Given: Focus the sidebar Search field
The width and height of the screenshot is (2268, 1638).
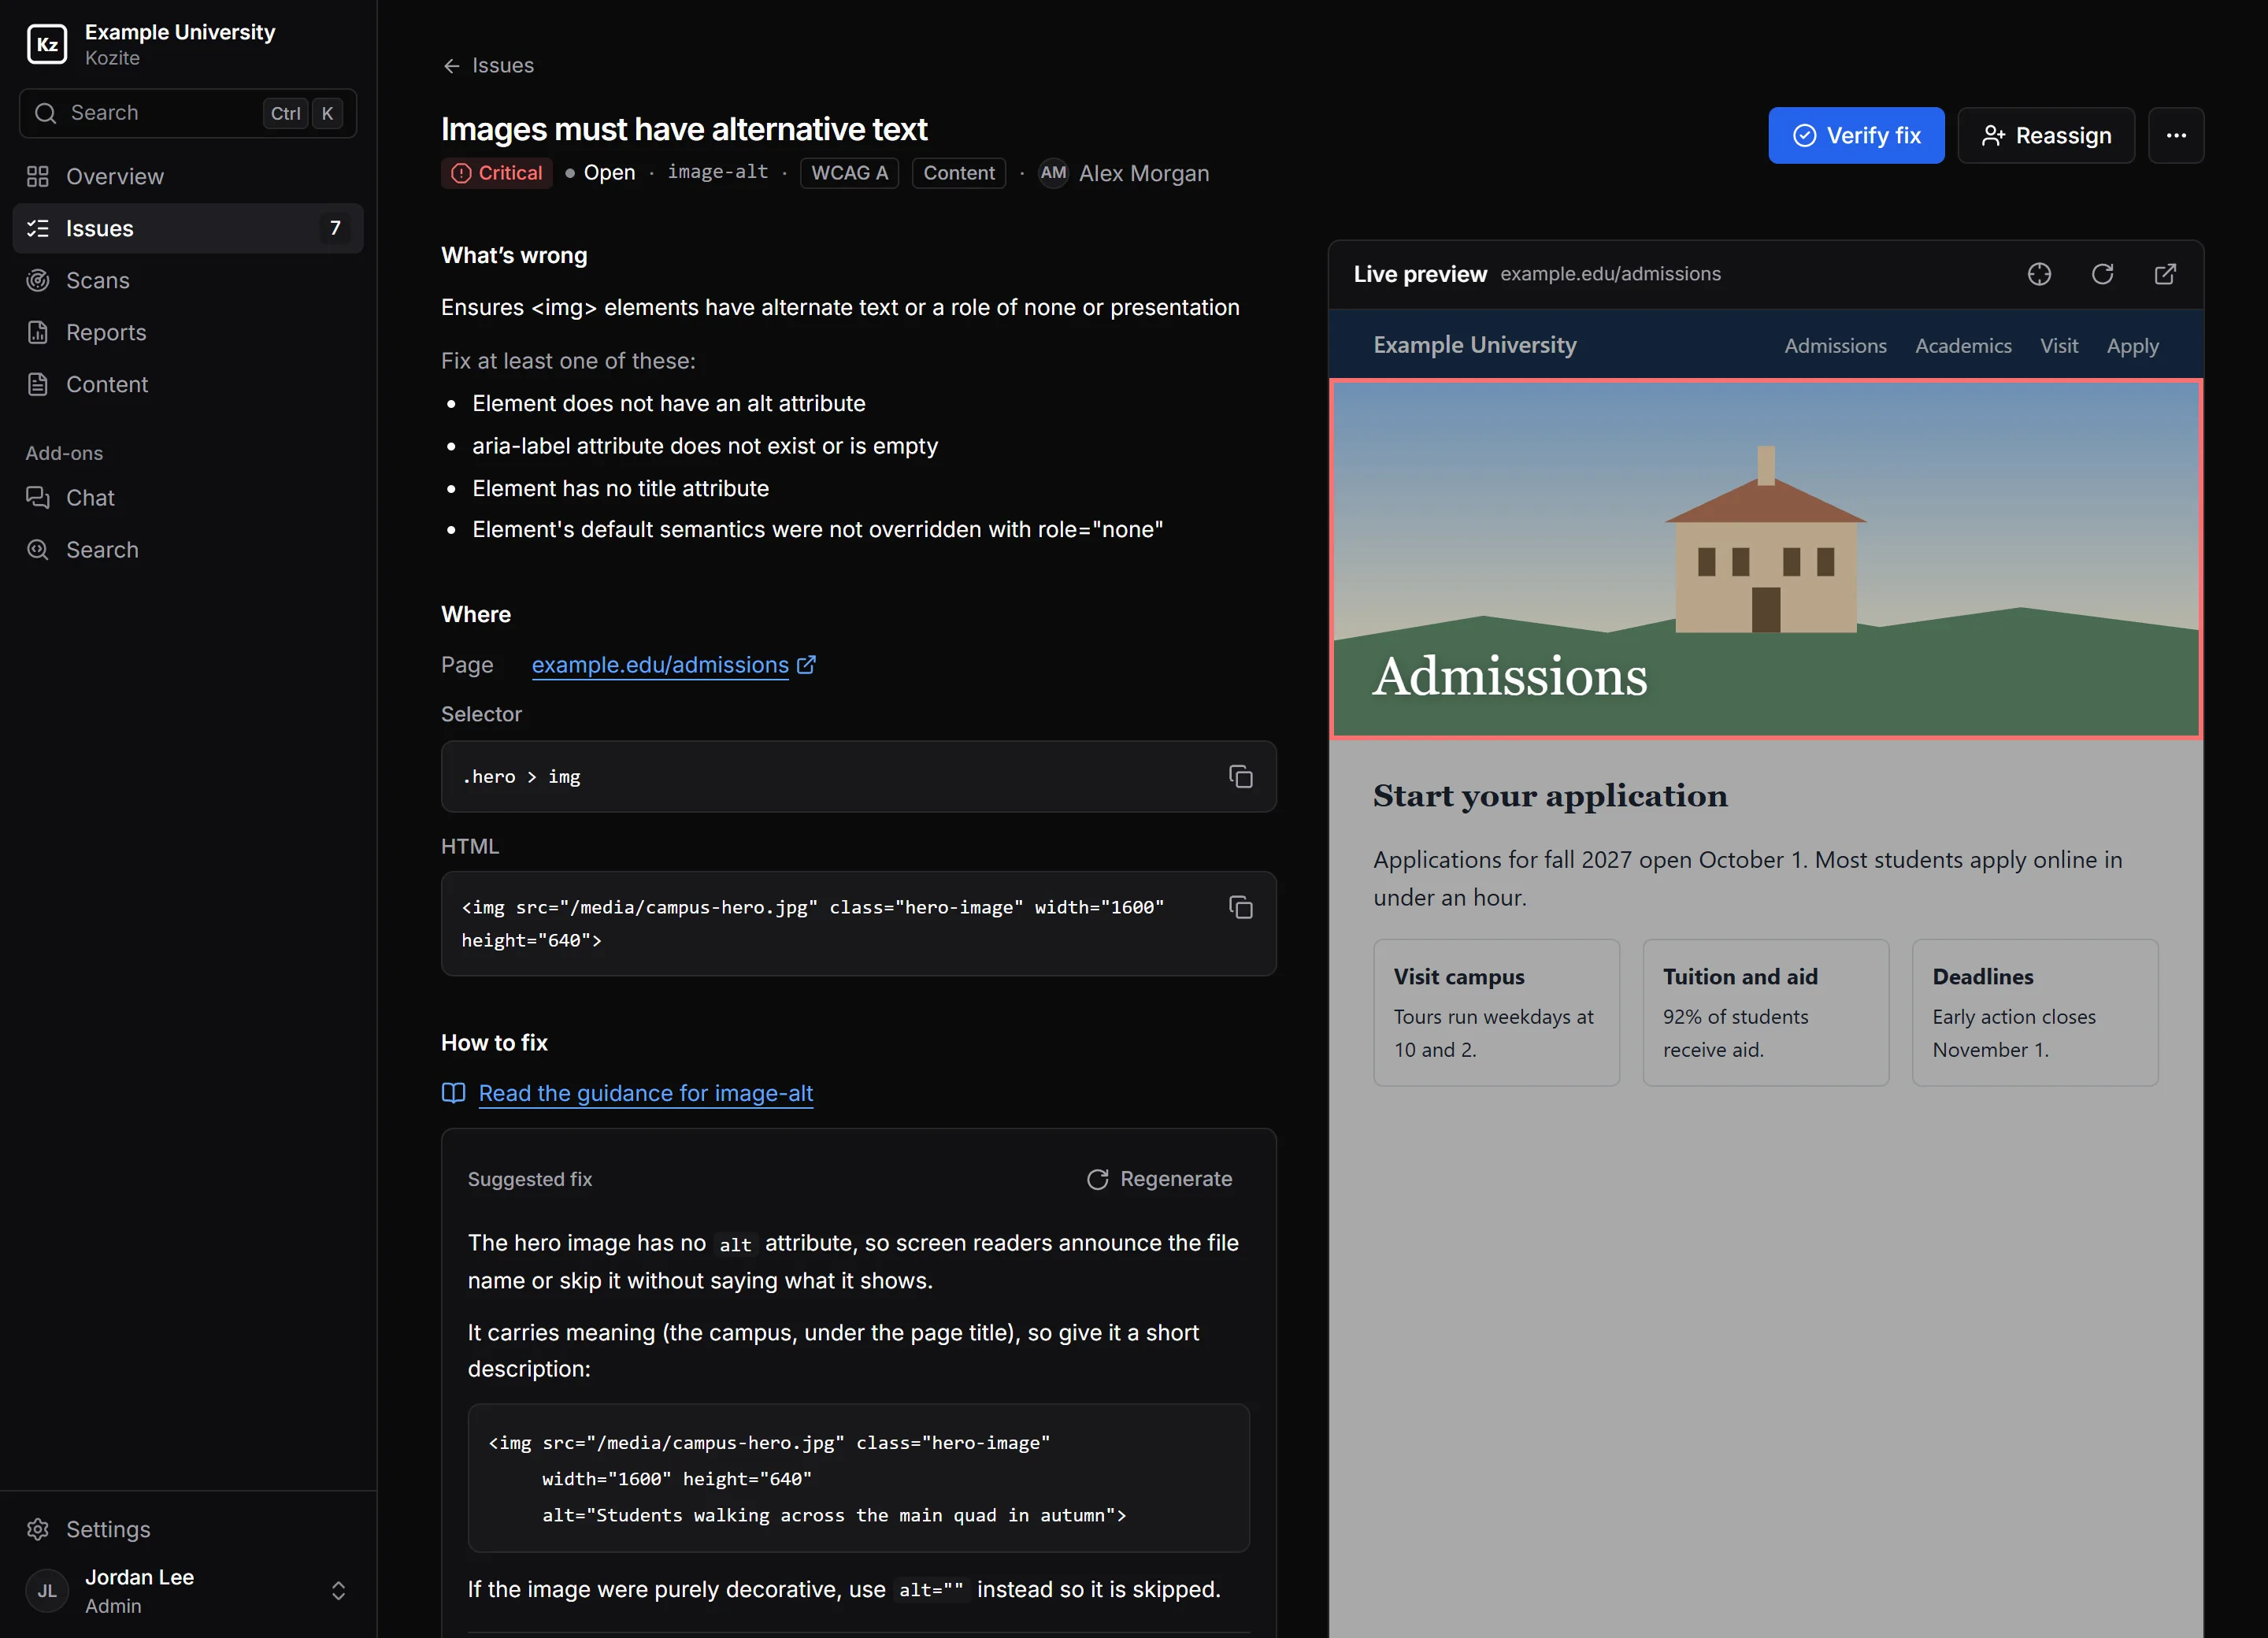Looking at the screenshot, I should [188, 113].
